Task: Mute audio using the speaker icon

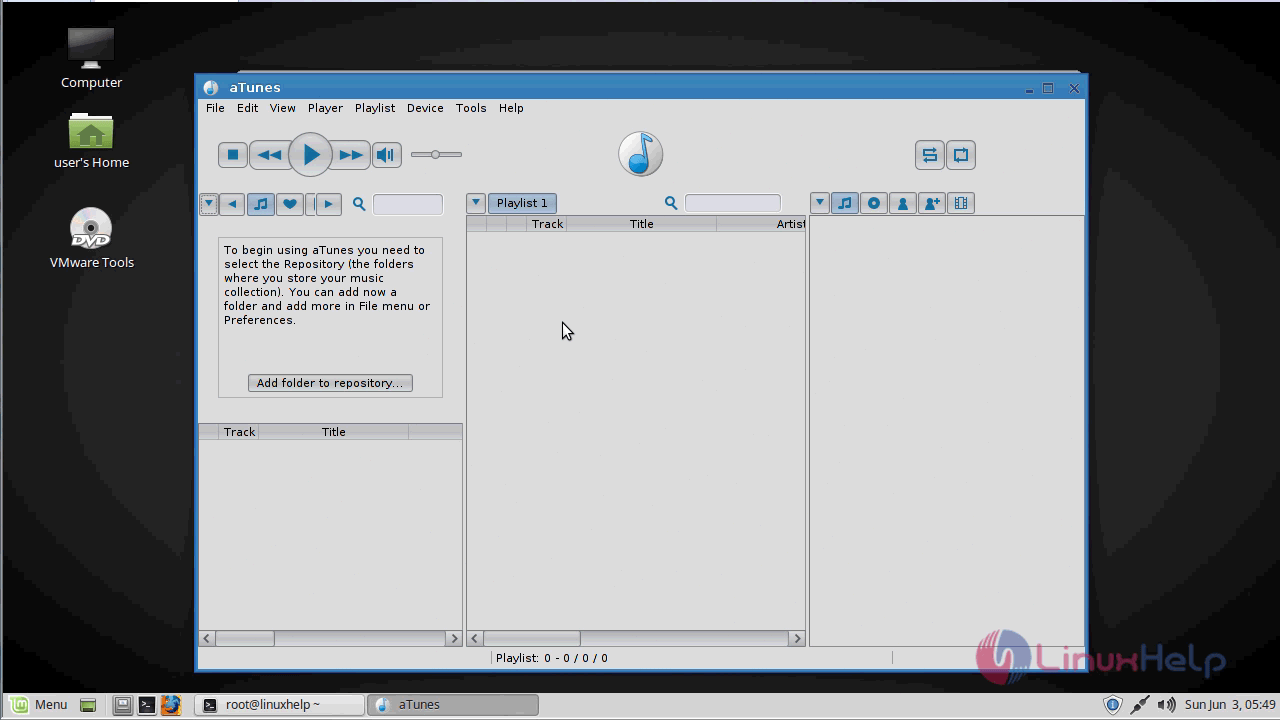Action: (386, 155)
